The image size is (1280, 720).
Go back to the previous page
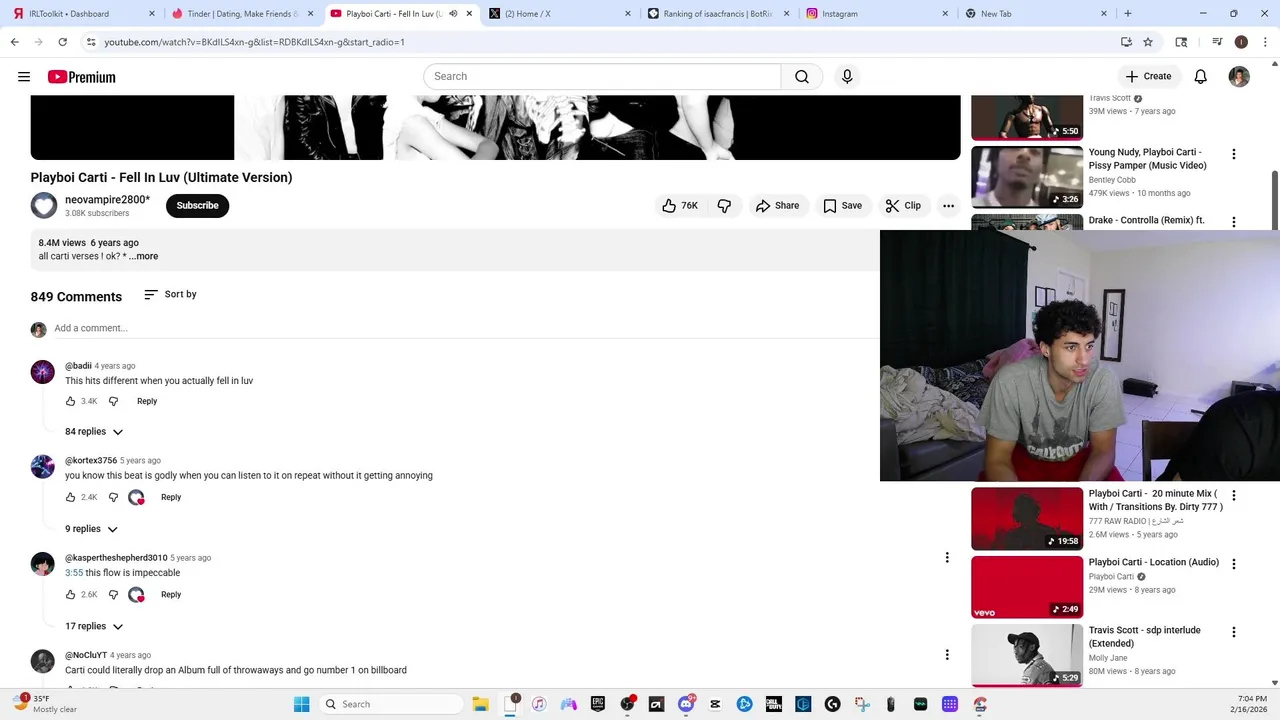coord(14,42)
